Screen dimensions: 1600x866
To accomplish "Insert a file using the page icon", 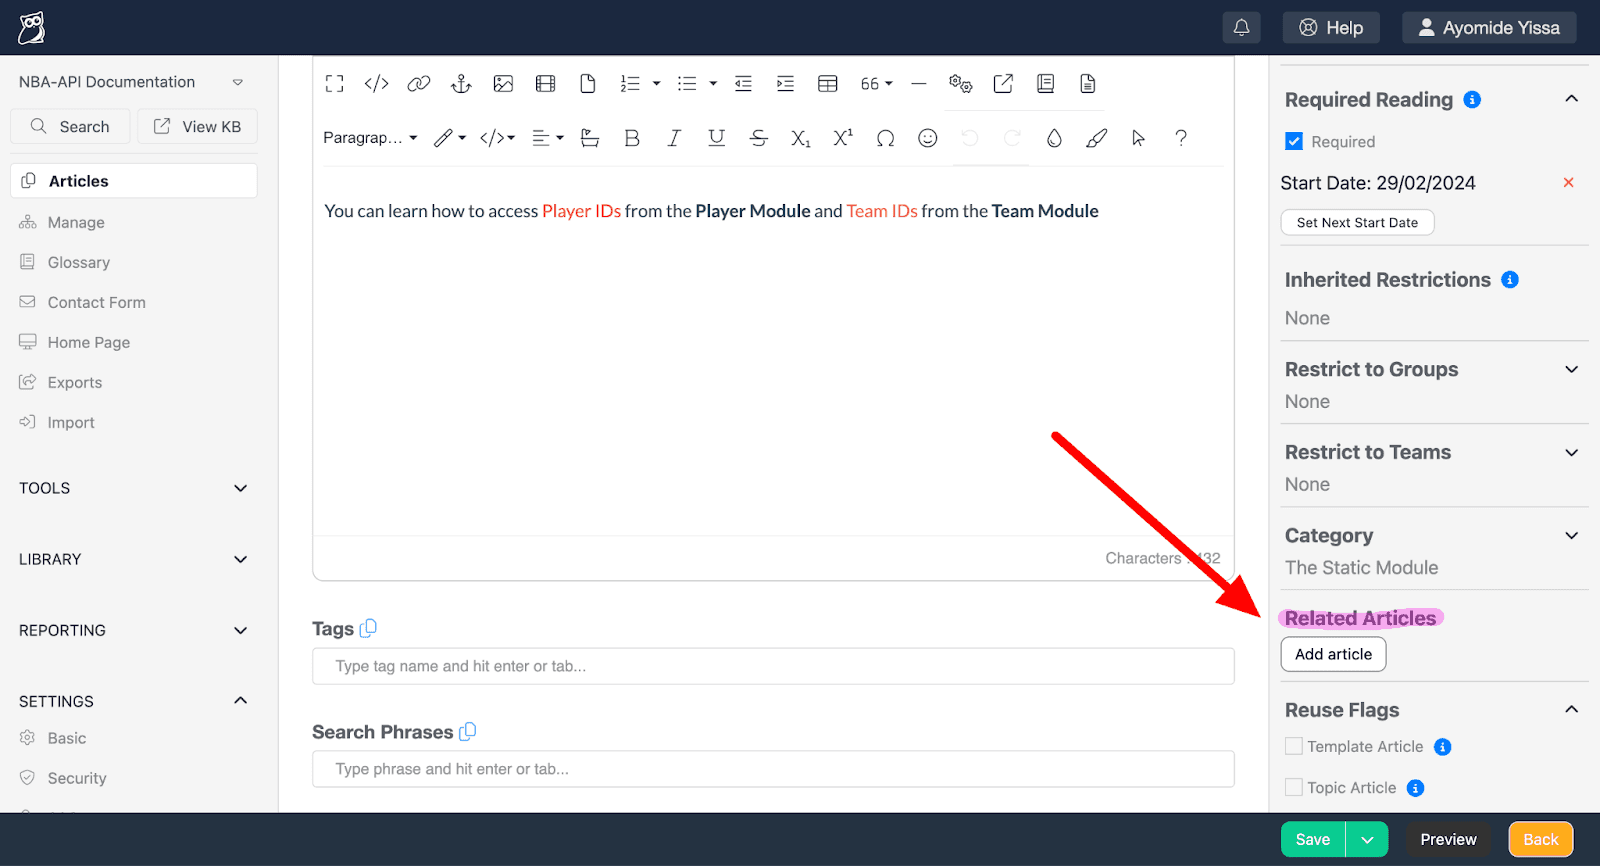I will (x=588, y=84).
